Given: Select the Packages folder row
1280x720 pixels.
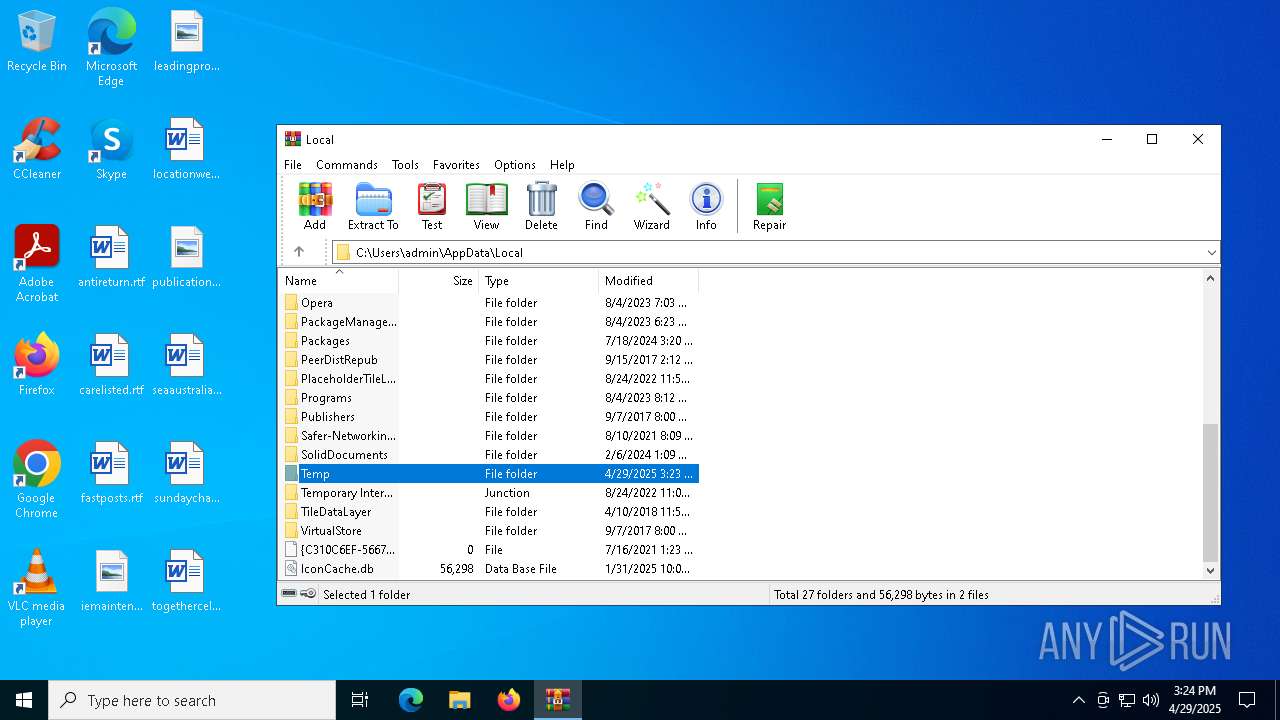Looking at the screenshot, I should pos(488,341).
